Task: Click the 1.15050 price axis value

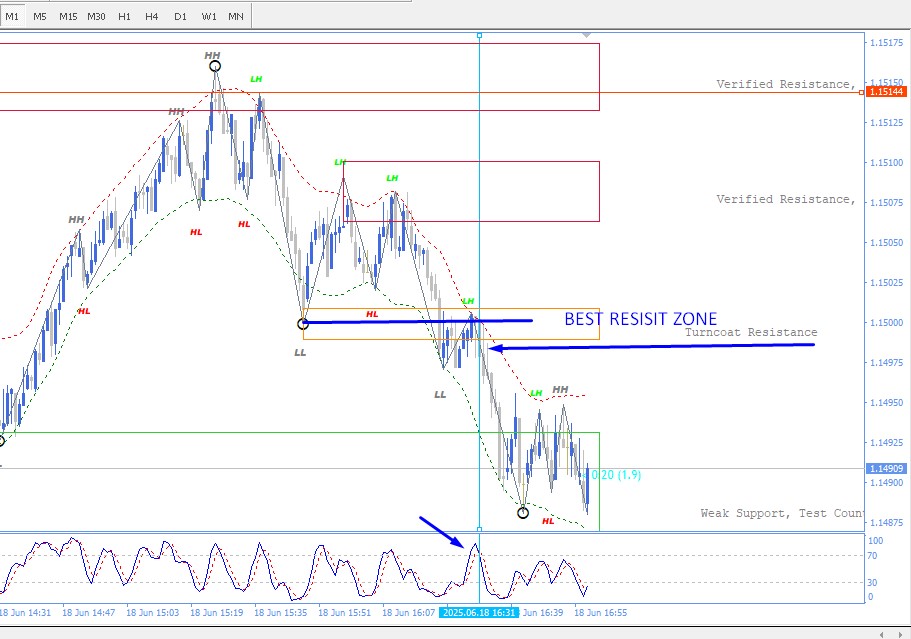Action: [x=886, y=243]
